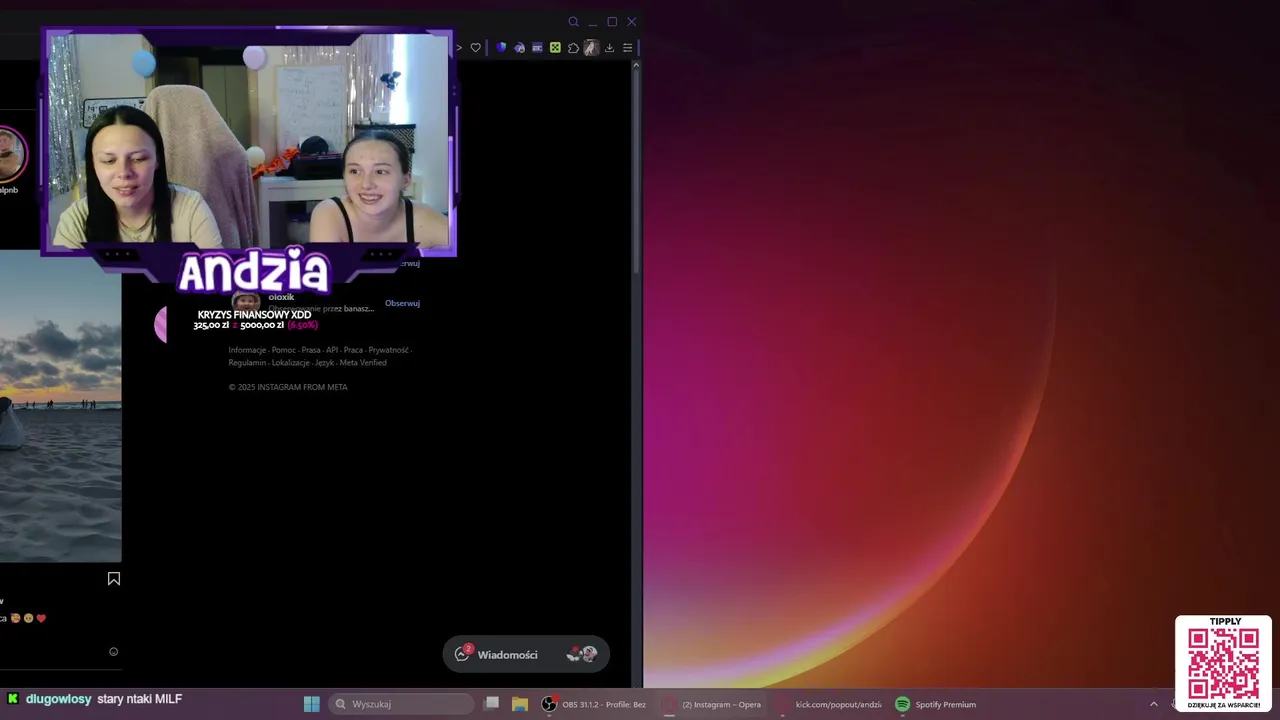The image size is (1280, 720).
Task: Switch to Instagram – Opera taskbar window
Action: pyautogui.click(x=712, y=704)
